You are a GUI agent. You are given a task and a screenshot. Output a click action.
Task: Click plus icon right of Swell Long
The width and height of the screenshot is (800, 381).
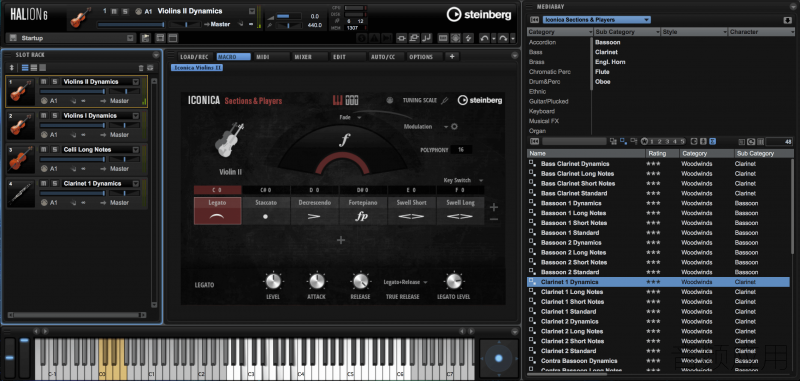(494, 208)
